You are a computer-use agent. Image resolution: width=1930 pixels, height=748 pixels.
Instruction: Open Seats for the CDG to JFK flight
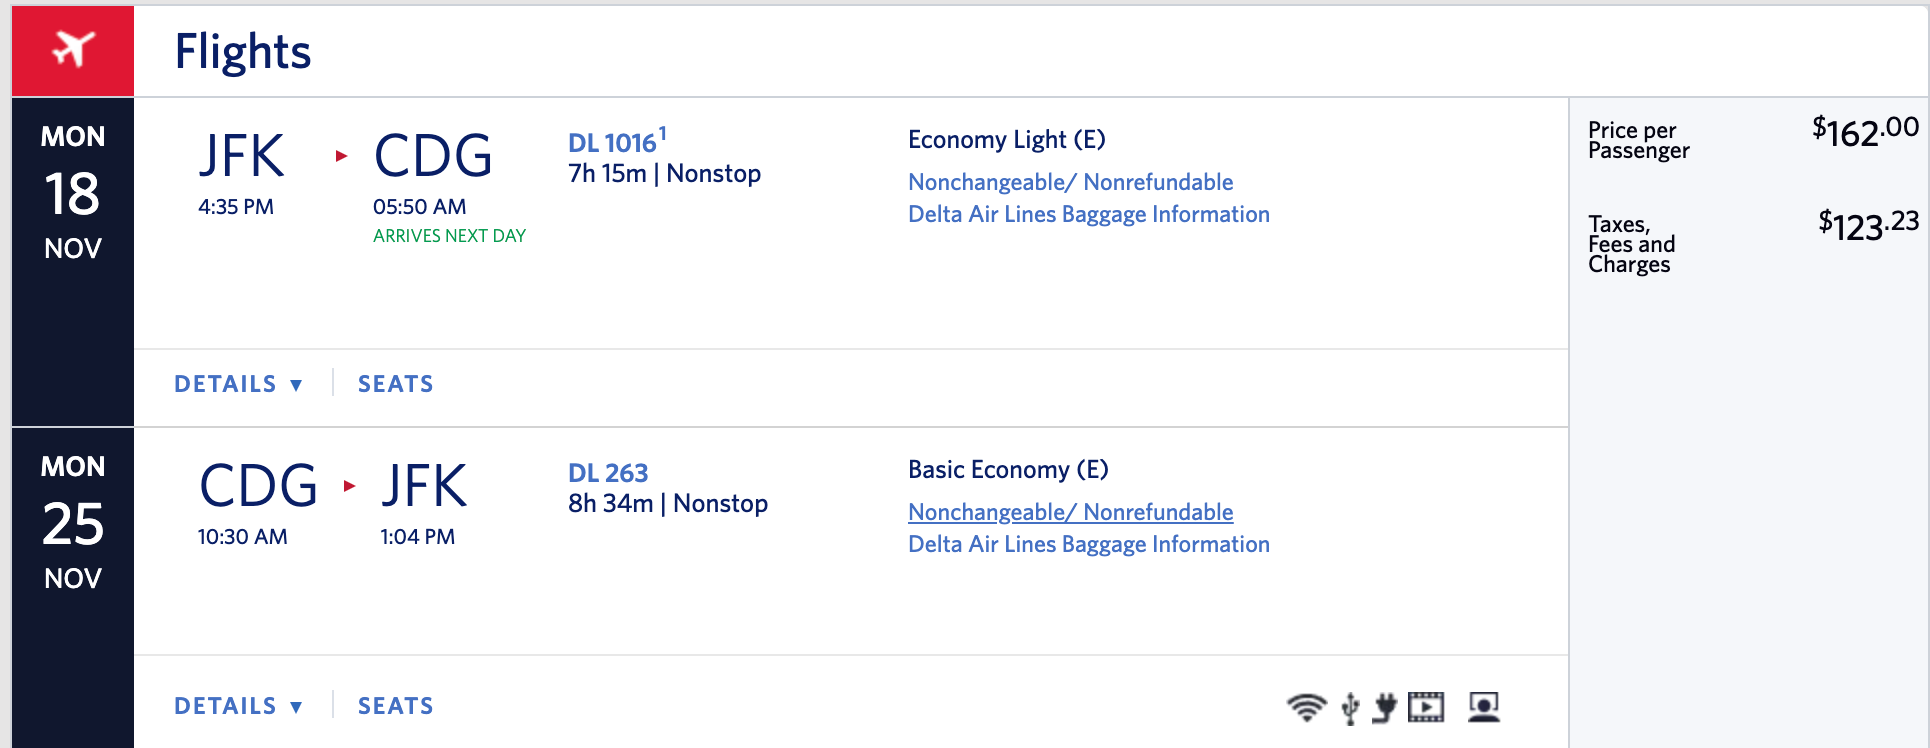pos(396,706)
